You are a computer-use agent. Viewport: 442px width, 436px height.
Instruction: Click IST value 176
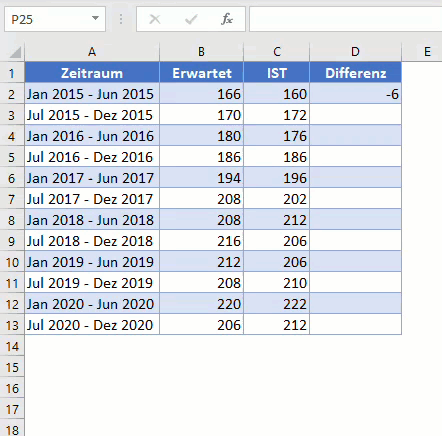point(277,136)
